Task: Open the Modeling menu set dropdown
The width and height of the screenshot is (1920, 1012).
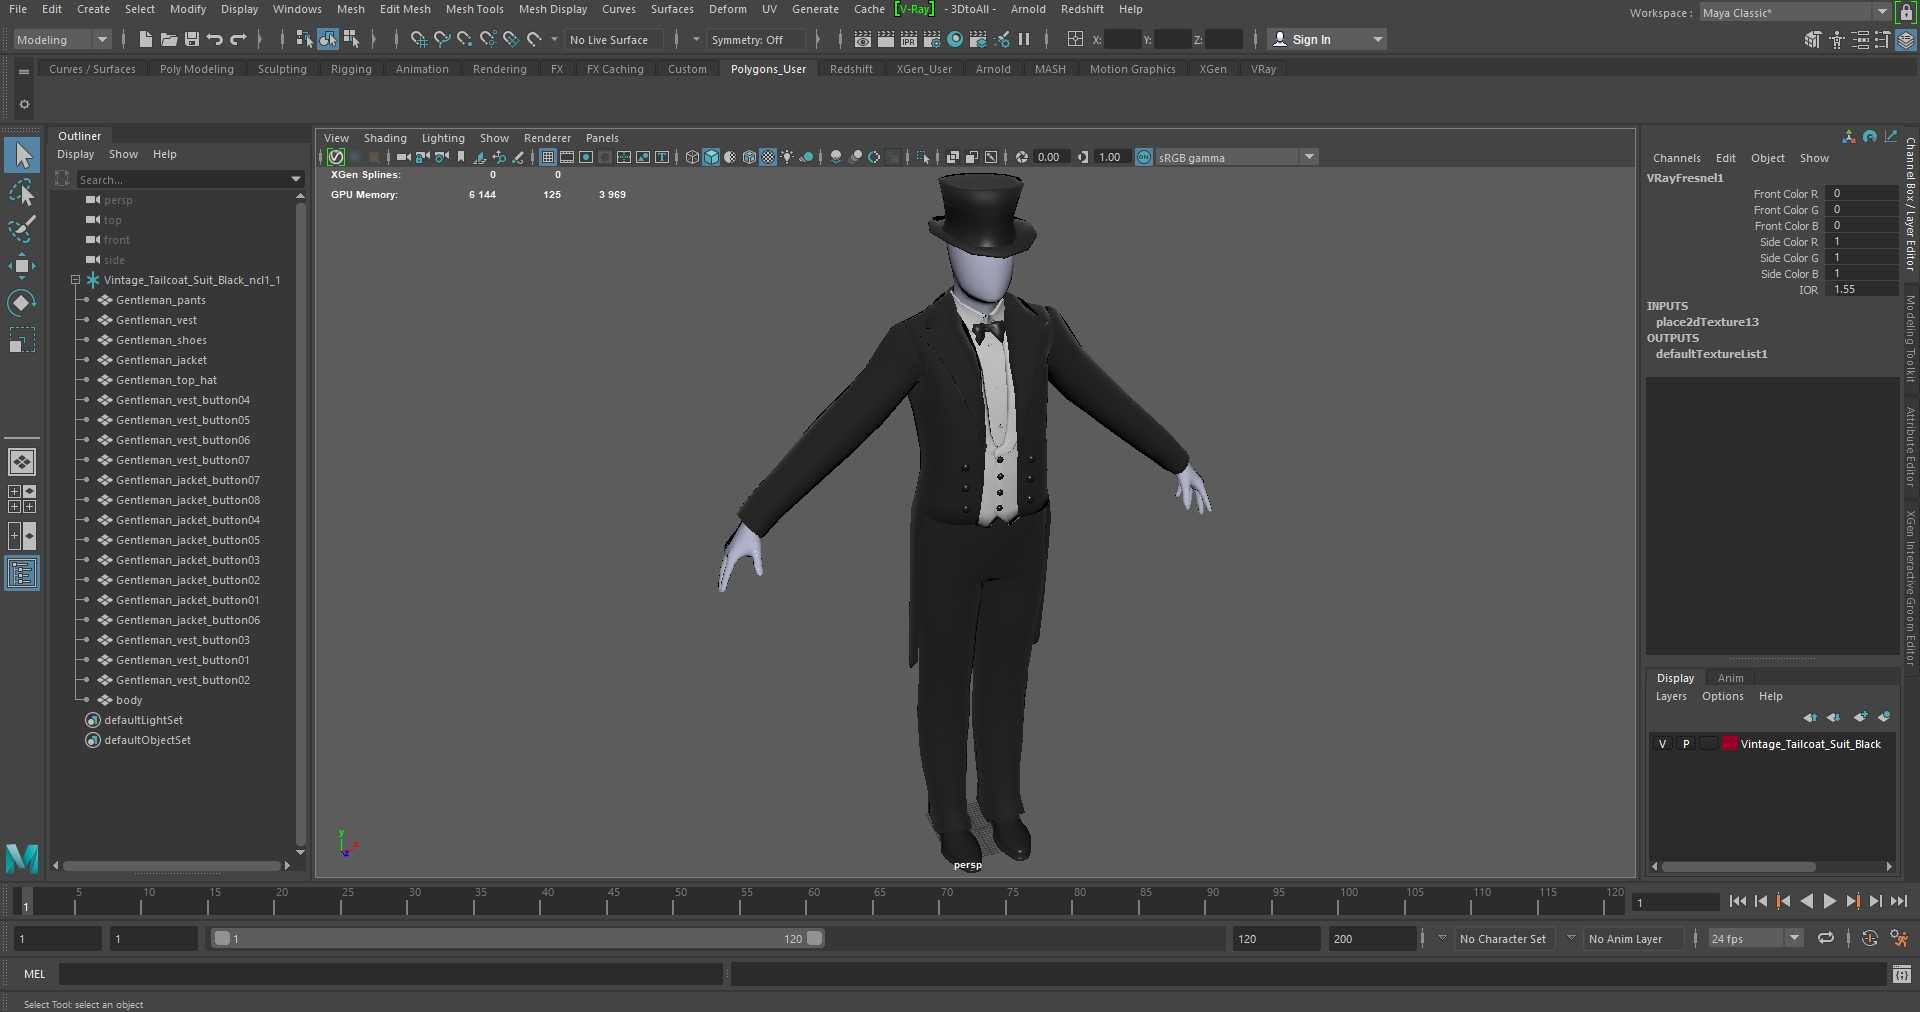Action: [x=62, y=39]
